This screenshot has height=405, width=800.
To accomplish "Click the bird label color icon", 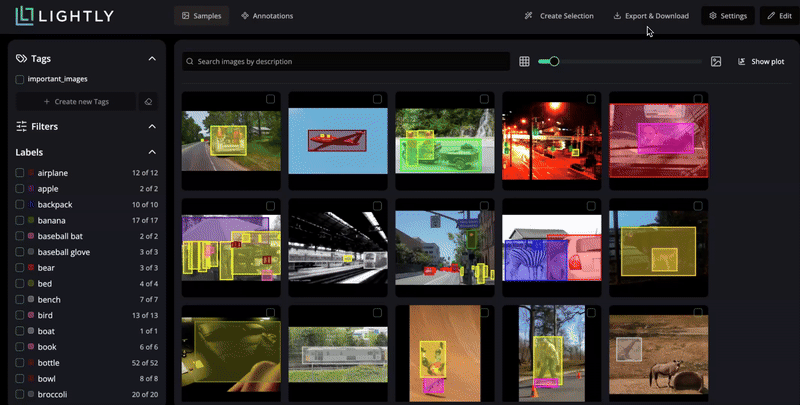I will tap(31, 315).
